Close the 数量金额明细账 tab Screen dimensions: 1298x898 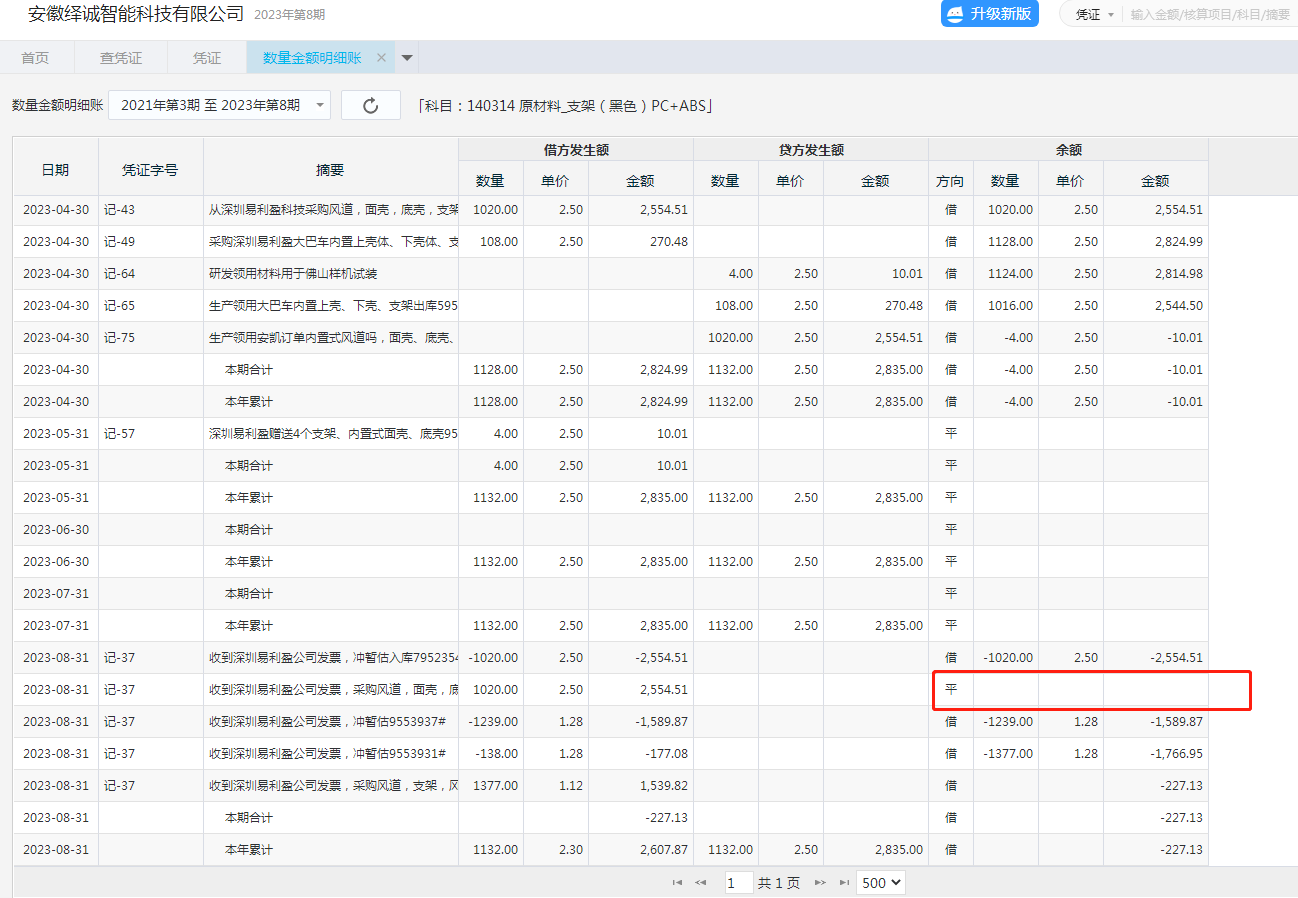point(381,58)
